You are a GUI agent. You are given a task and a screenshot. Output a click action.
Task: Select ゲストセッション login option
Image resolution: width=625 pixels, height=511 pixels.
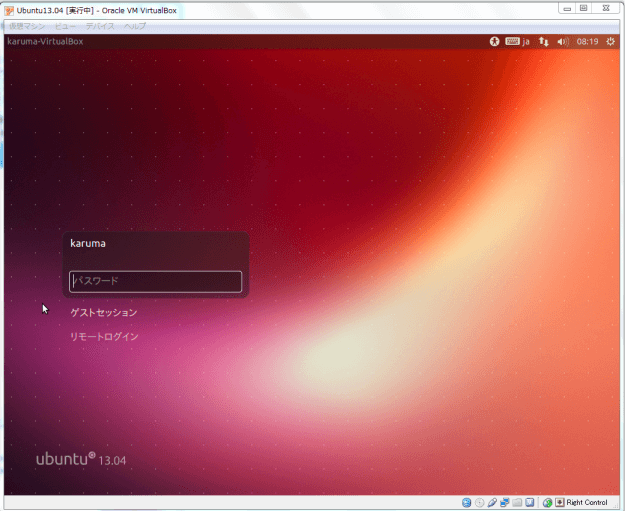(x=104, y=312)
